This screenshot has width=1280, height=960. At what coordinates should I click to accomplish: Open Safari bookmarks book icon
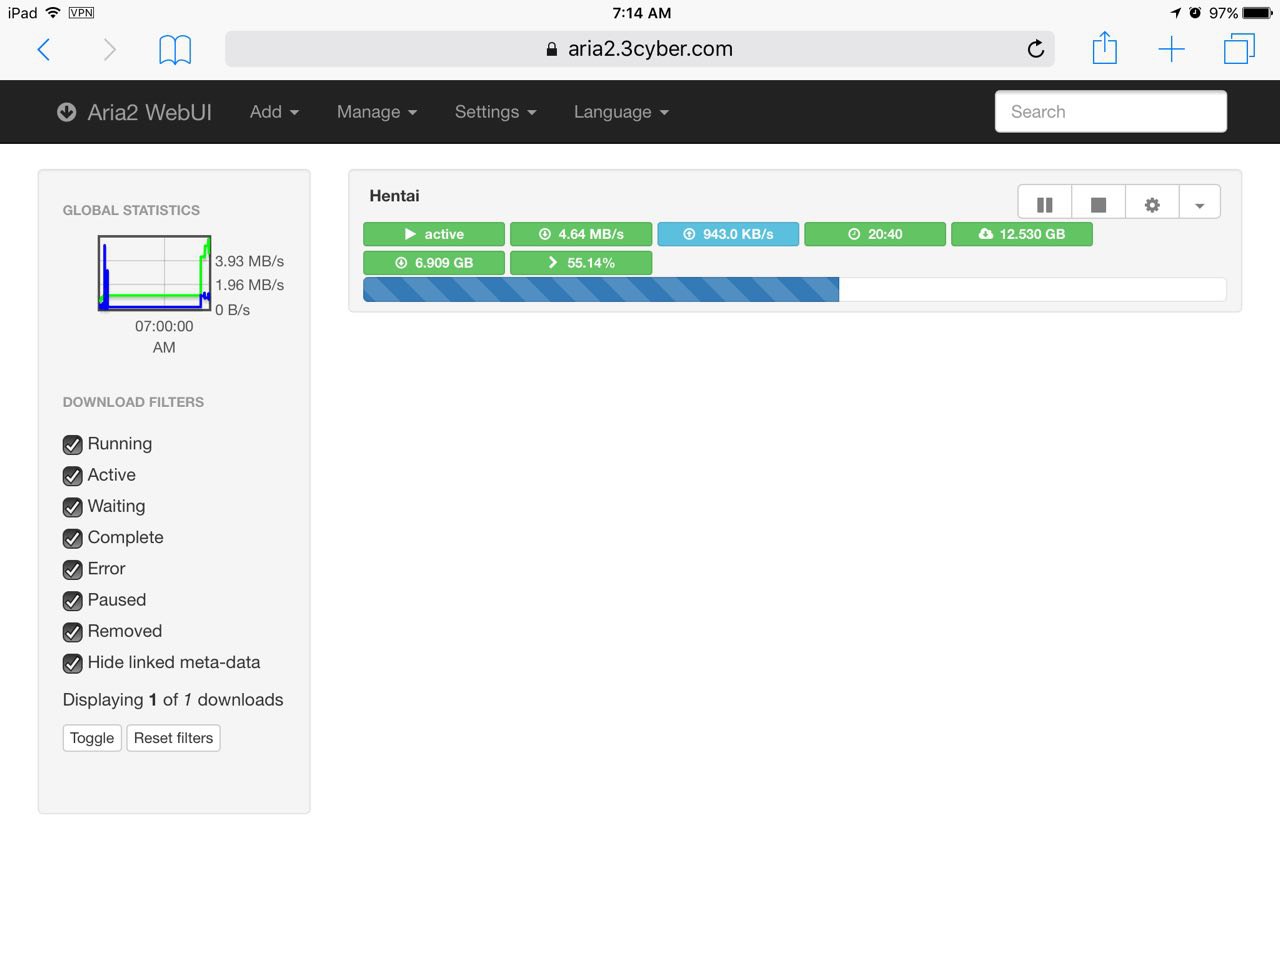175,49
